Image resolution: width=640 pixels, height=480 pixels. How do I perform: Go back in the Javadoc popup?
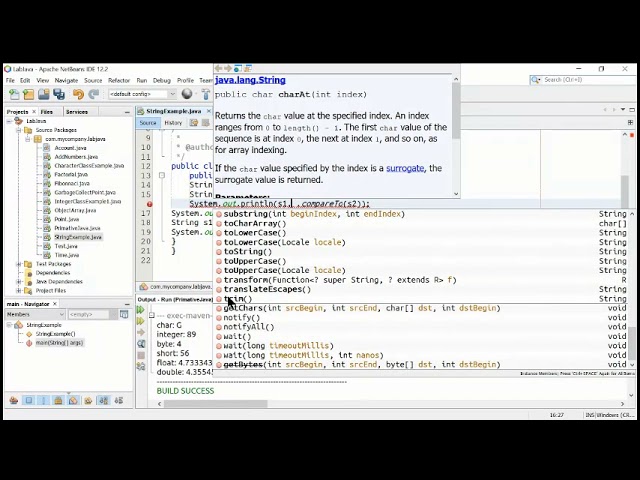point(218,68)
